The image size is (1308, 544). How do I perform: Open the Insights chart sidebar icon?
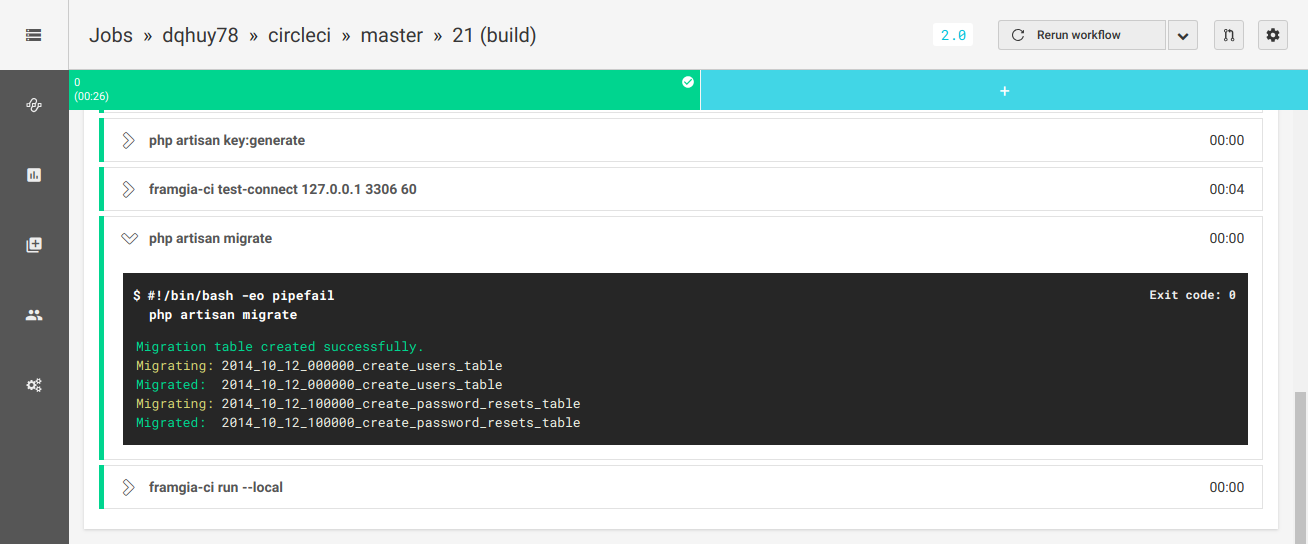point(34,175)
